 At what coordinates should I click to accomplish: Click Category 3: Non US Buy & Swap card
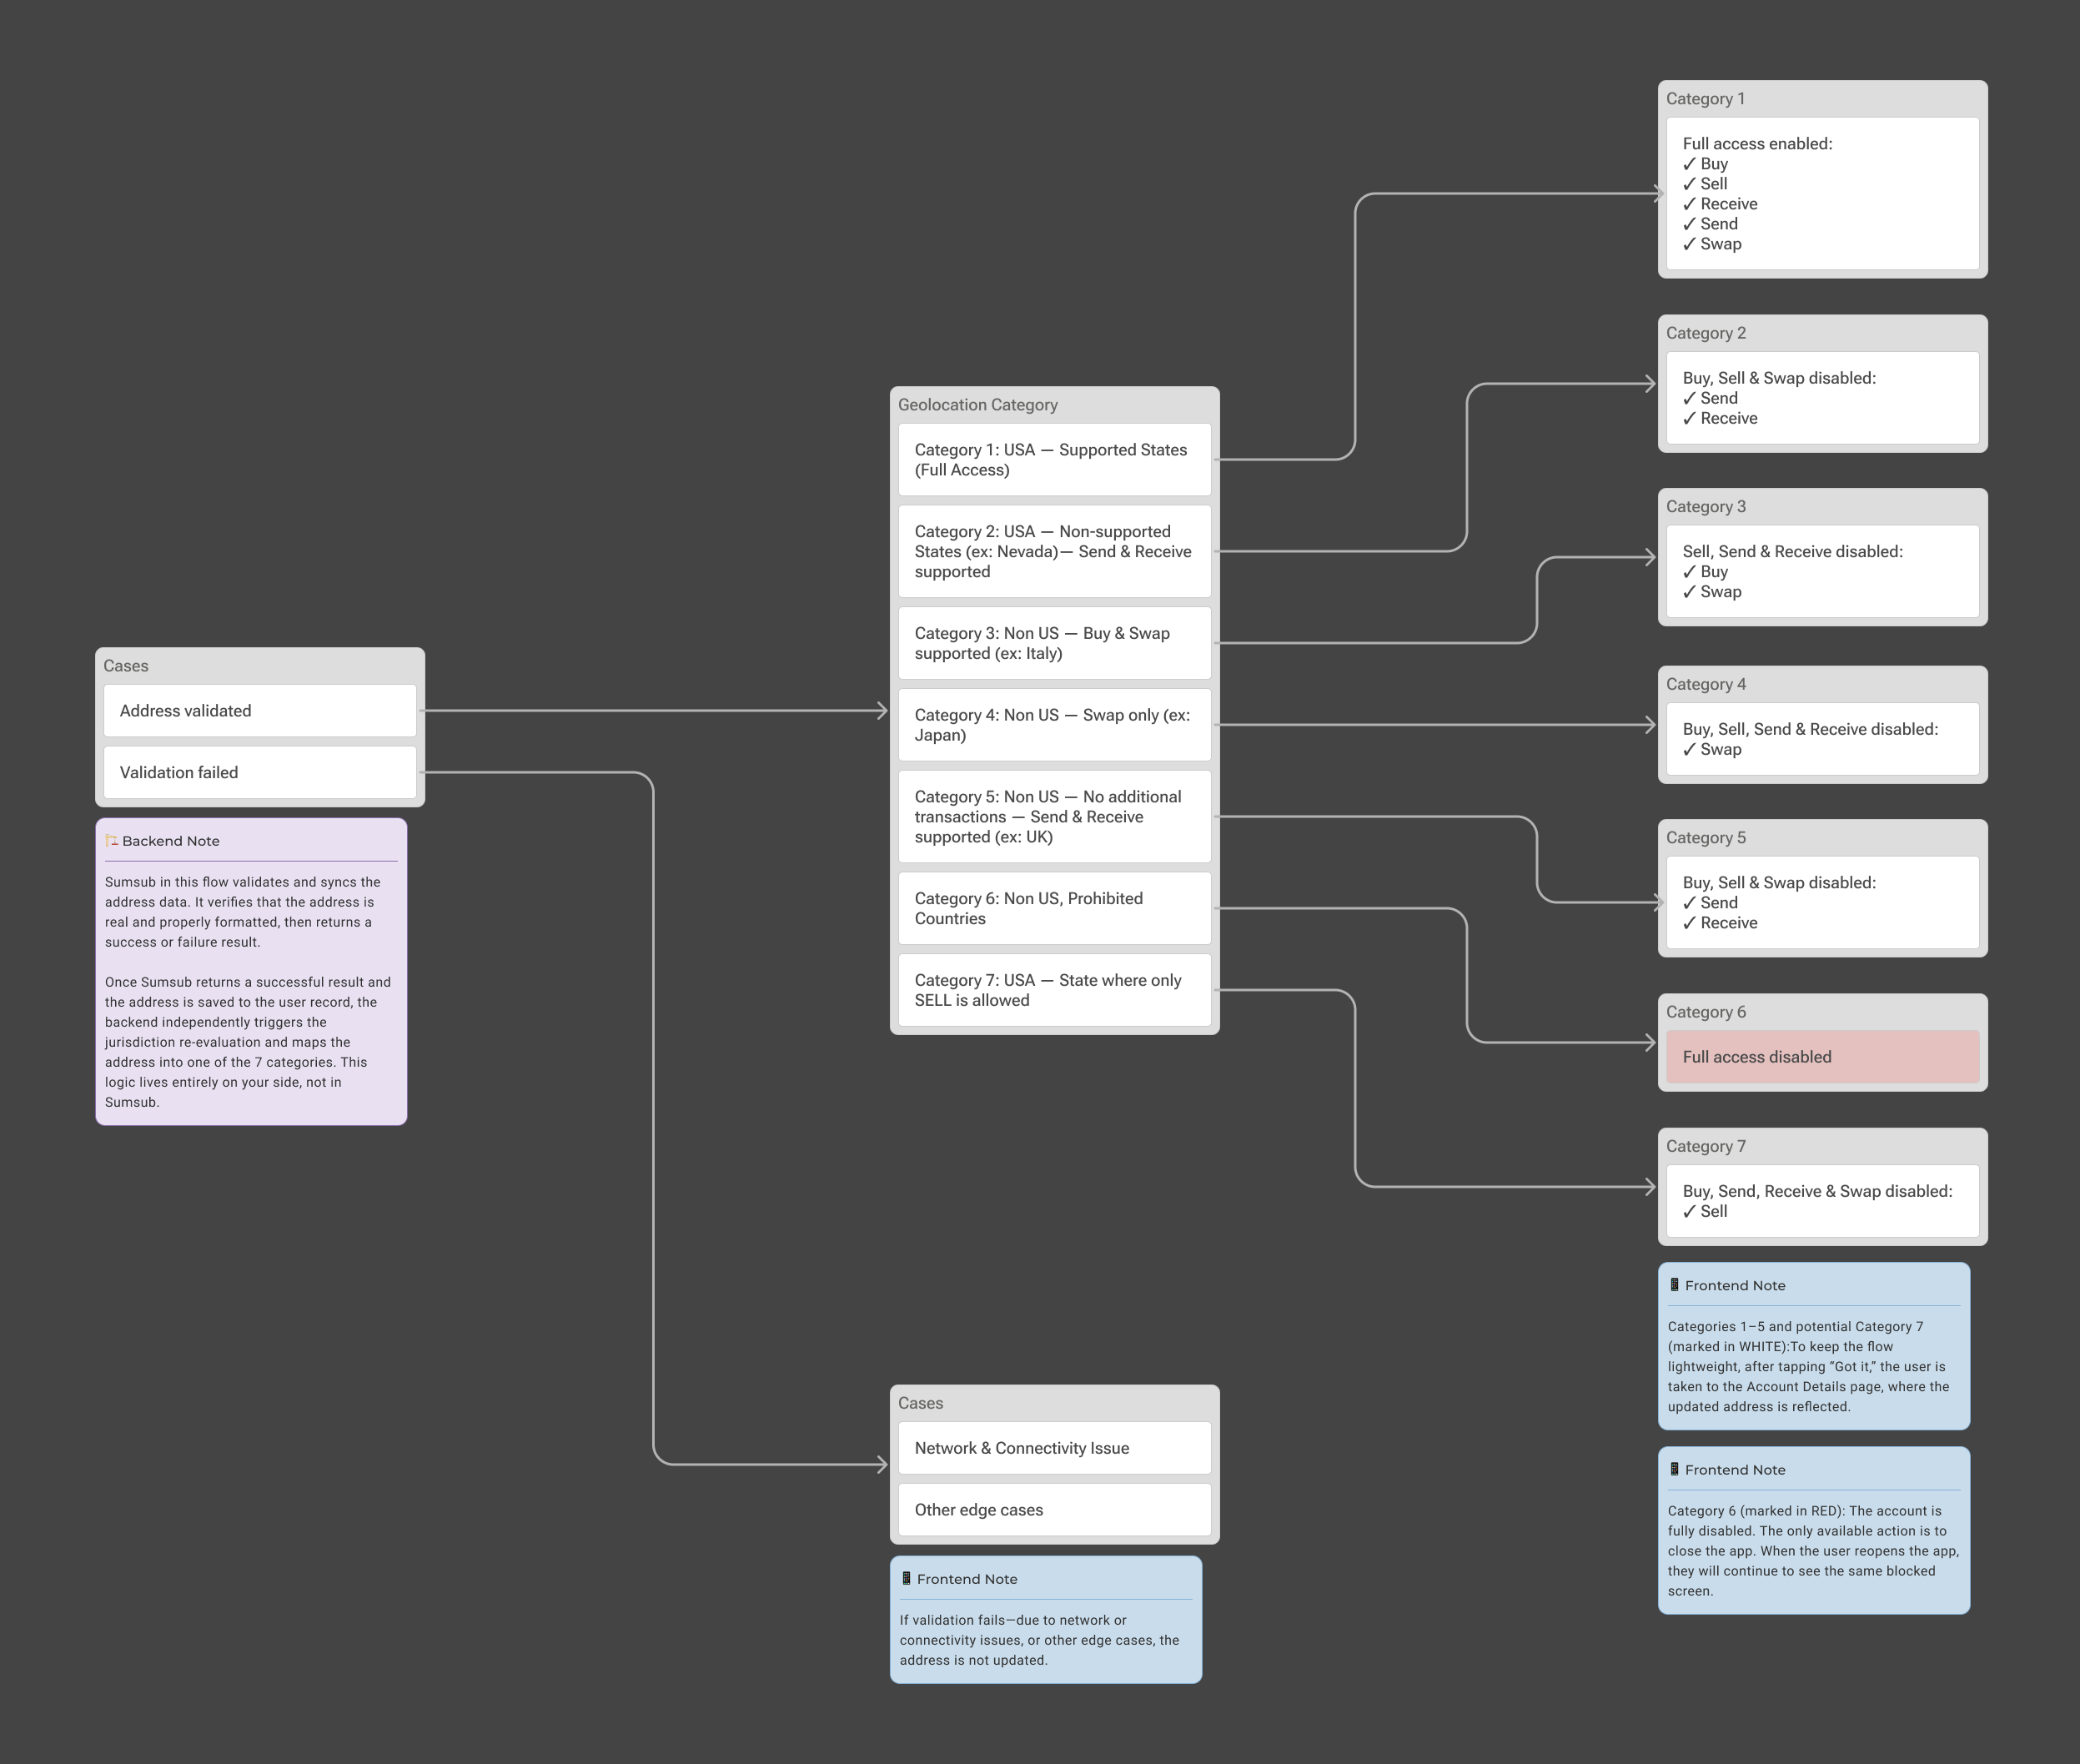point(1055,643)
